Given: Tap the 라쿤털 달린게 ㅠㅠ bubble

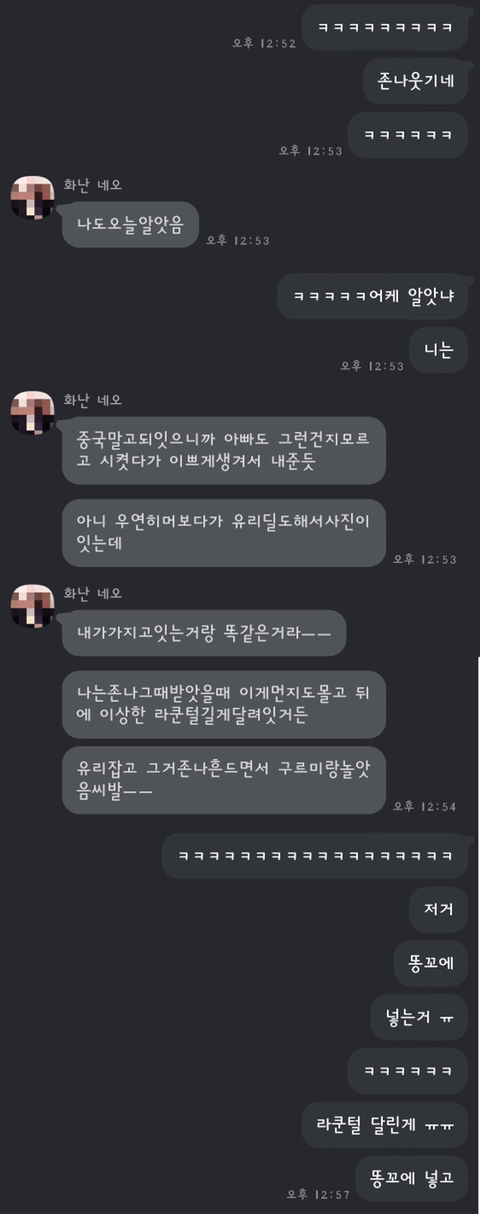Looking at the screenshot, I should click(x=385, y=1124).
